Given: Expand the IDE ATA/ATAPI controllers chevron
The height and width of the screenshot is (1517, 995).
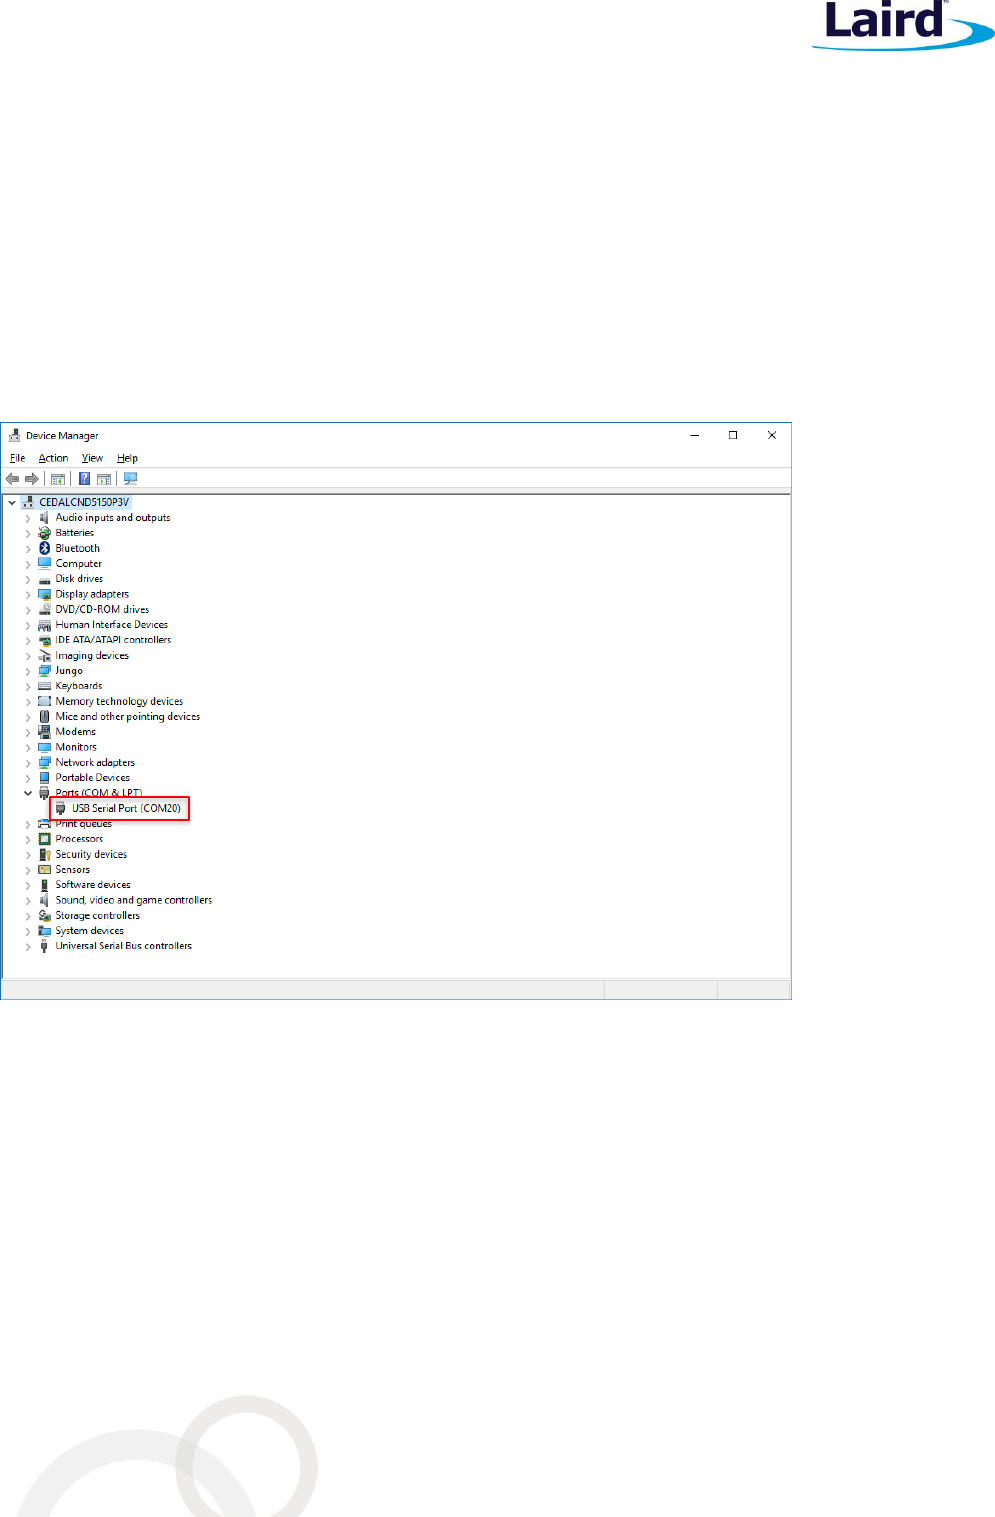Looking at the screenshot, I should 28,641.
